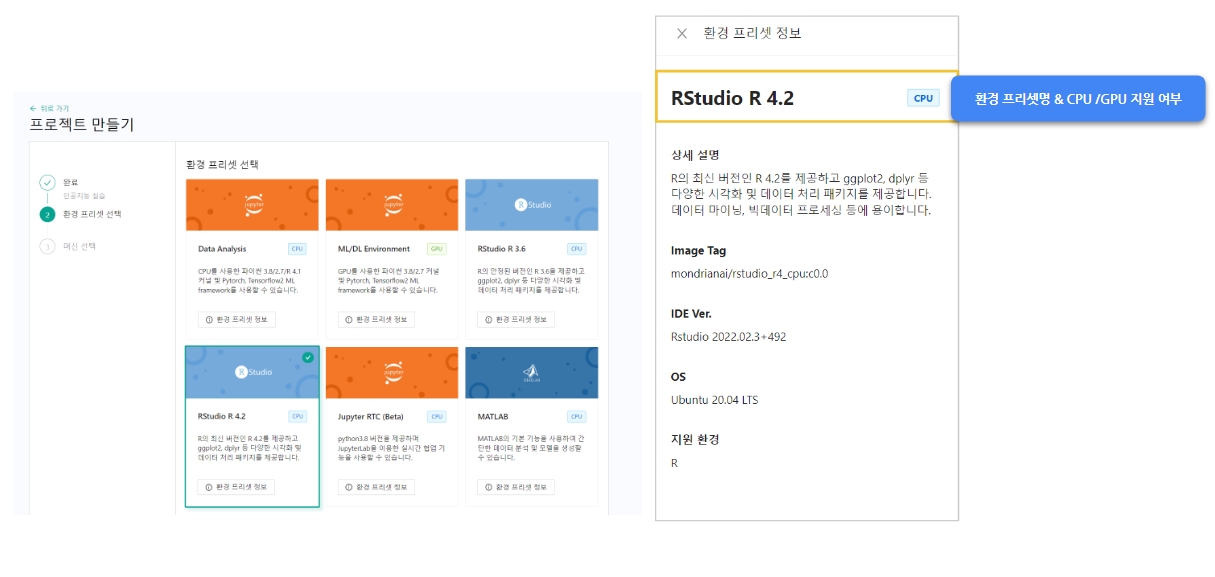The width and height of the screenshot is (1215, 577).
Task: Click the RStudio logo on RStudio R 4.2 card
Action: (x=252, y=372)
